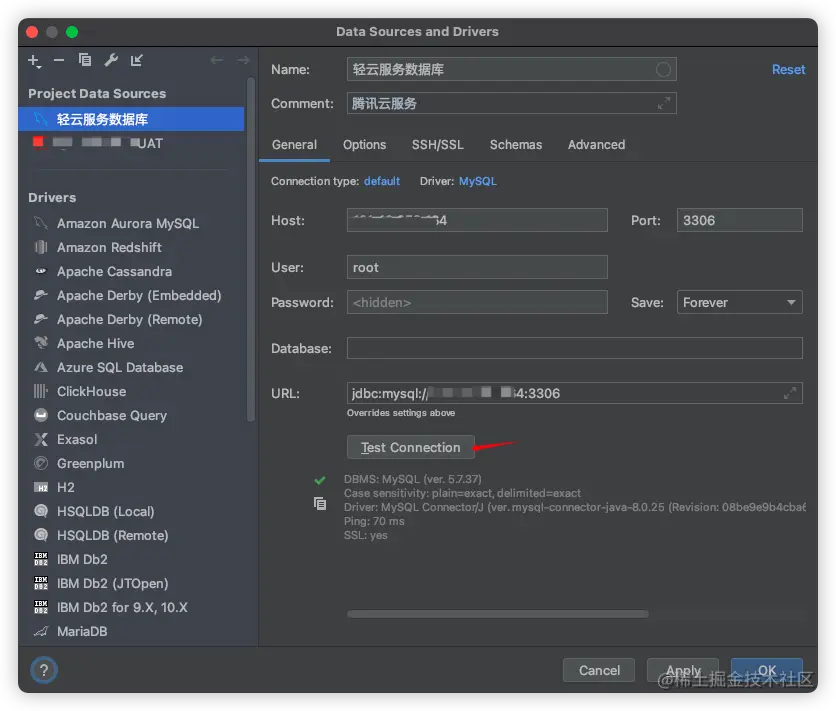Go forward with right arrow in sidebar toolbar
The image size is (836, 711).
click(243, 60)
